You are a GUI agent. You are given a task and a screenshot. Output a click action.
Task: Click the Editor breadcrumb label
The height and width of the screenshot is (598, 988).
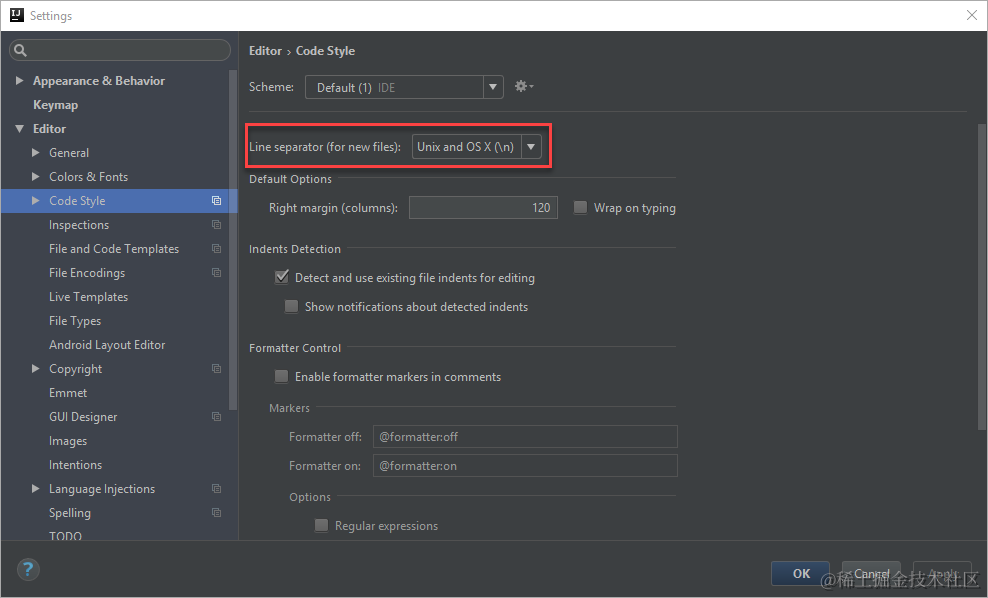point(265,51)
